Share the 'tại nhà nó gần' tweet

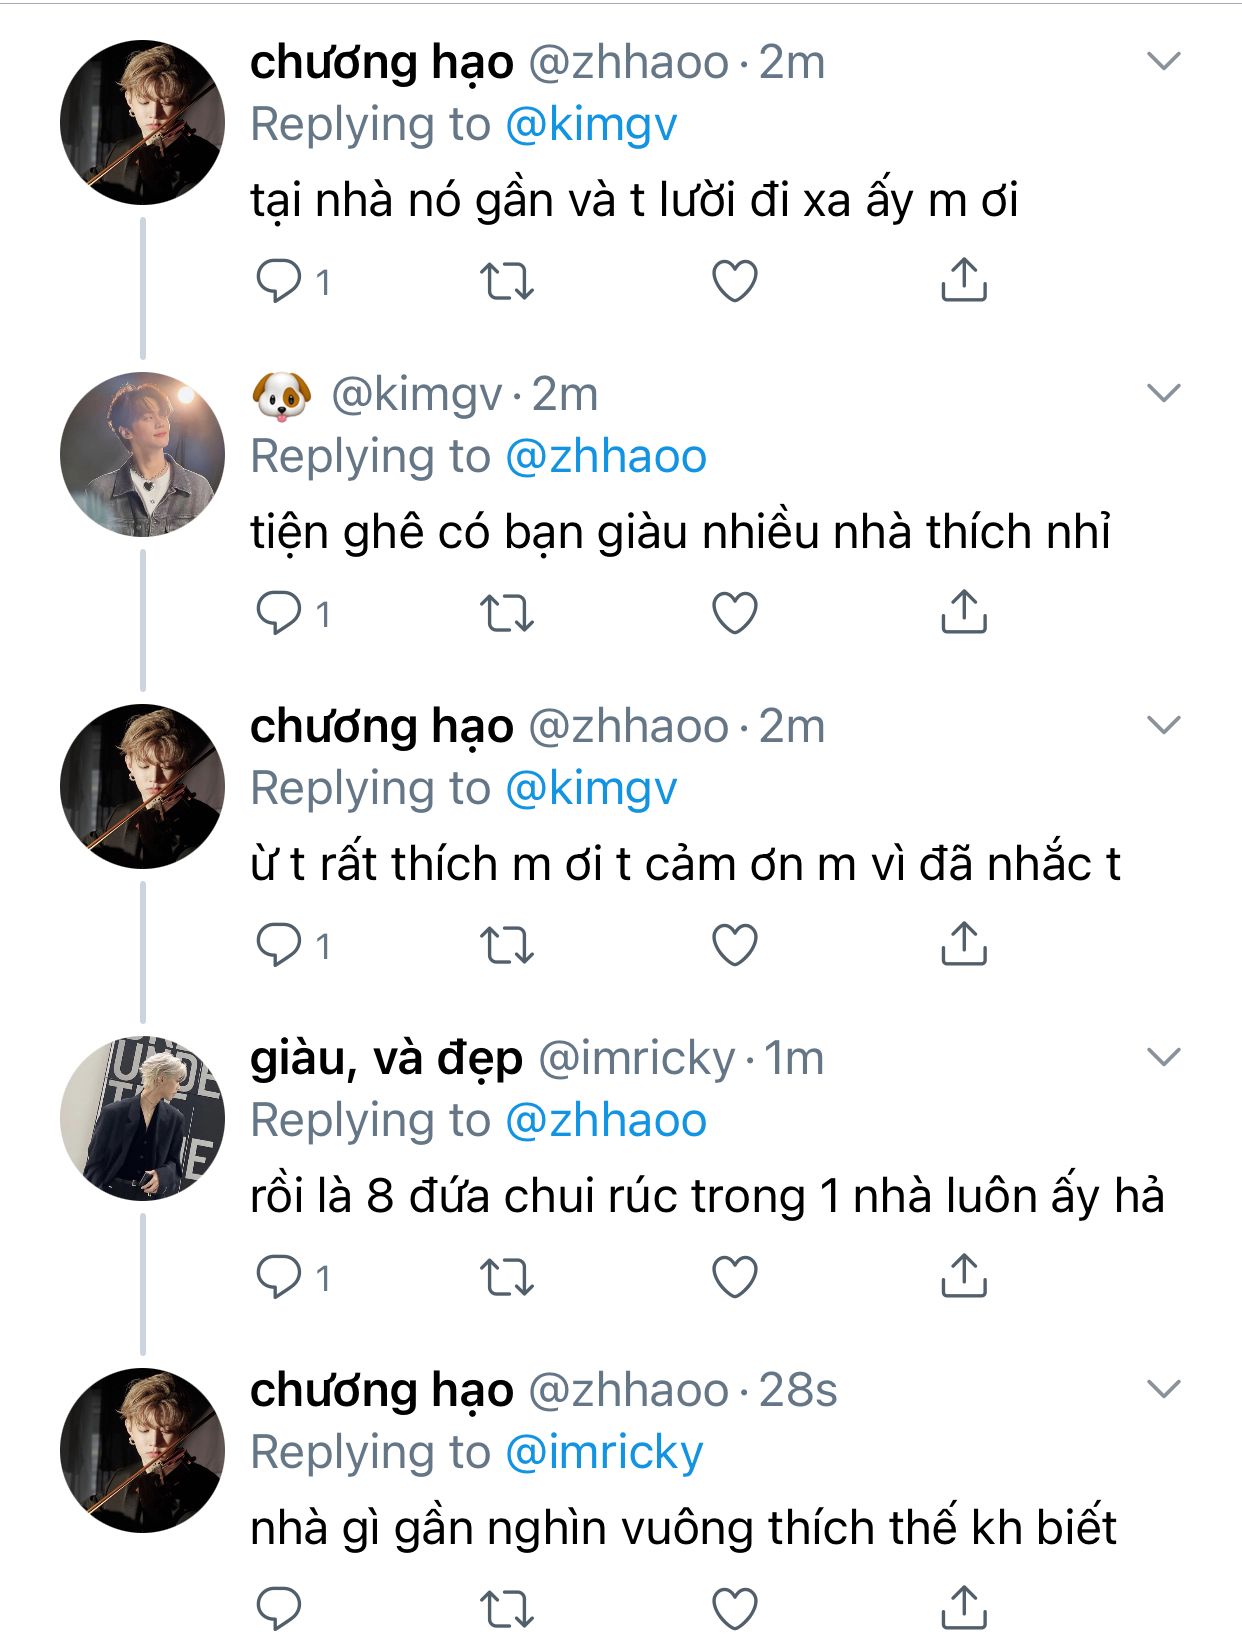click(x=964, y=280)
